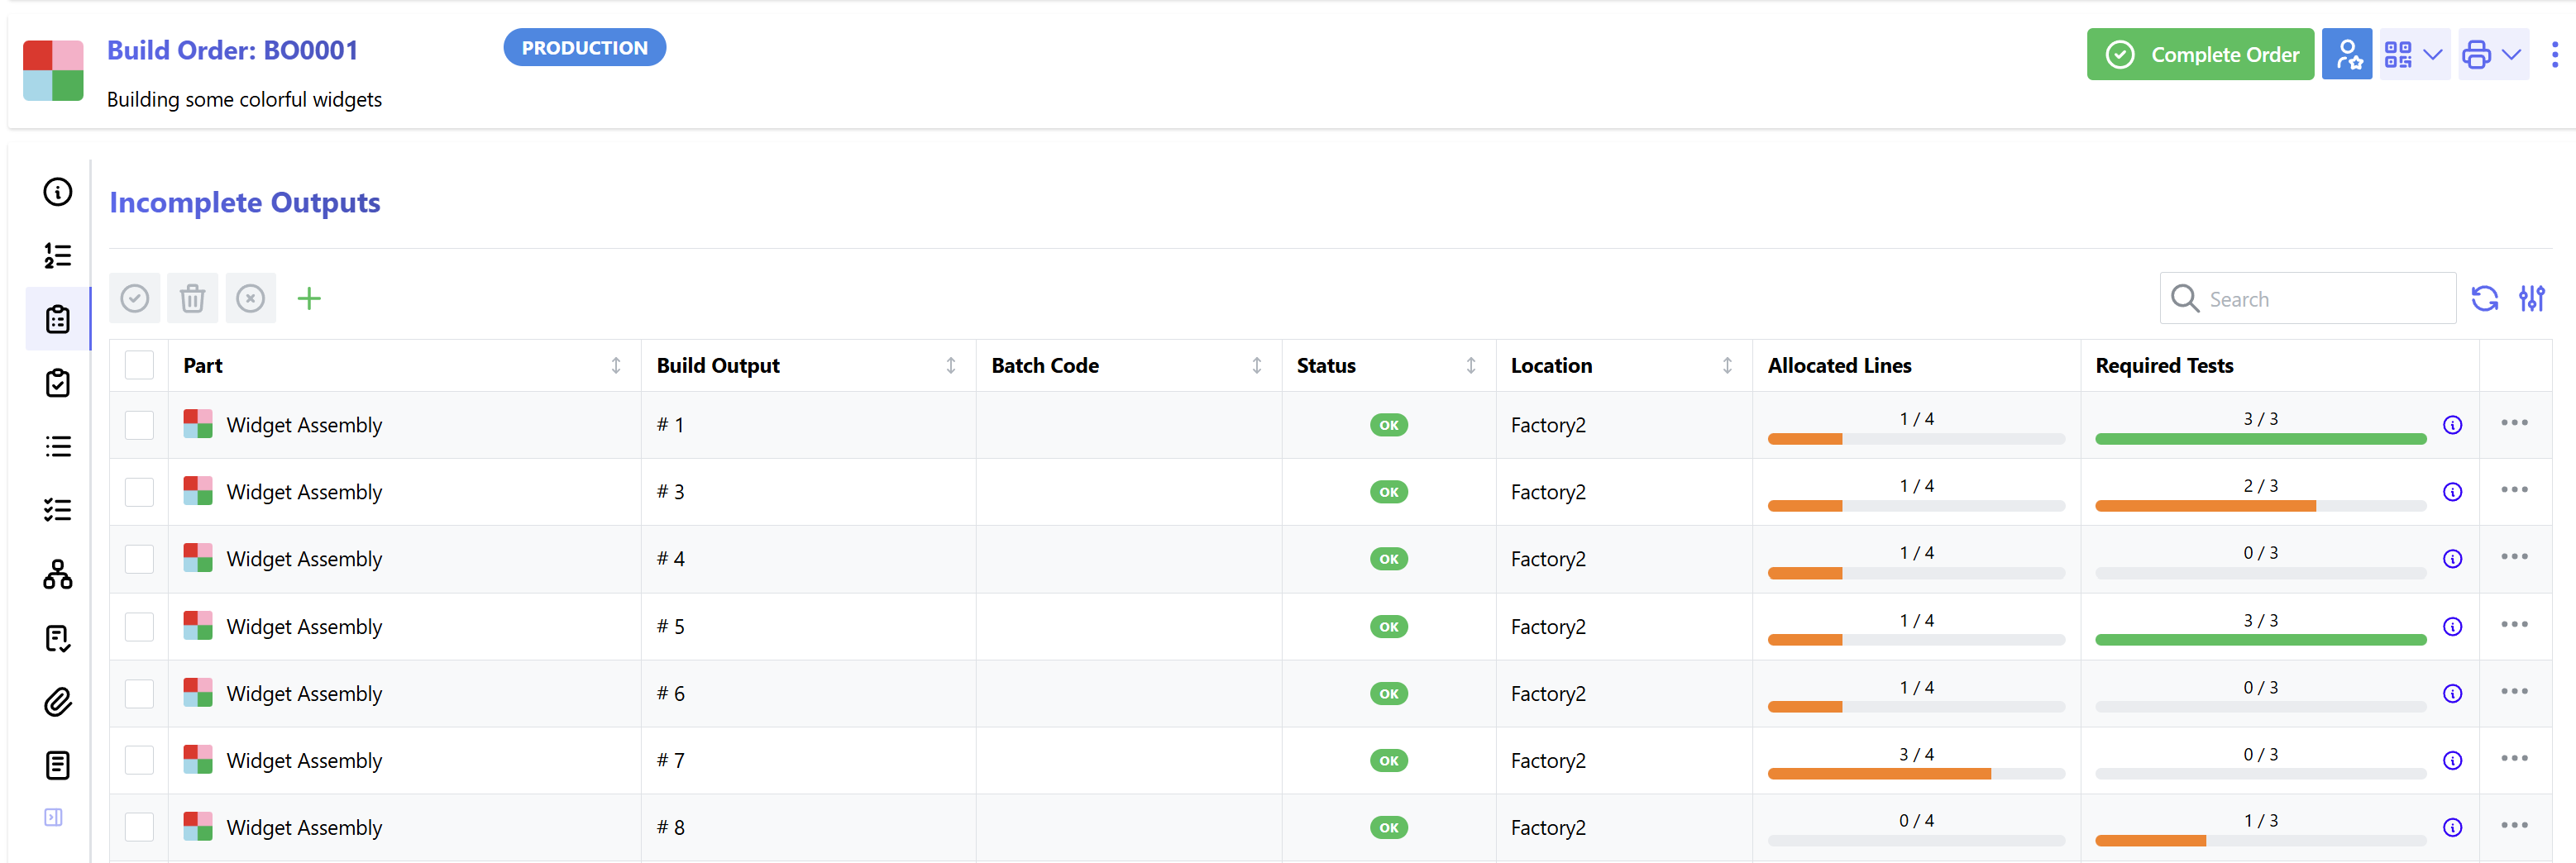Open the vertical three-dot build order menu
The width and height of the screenshot is (2576, 863).
(x=2554, y=54)
